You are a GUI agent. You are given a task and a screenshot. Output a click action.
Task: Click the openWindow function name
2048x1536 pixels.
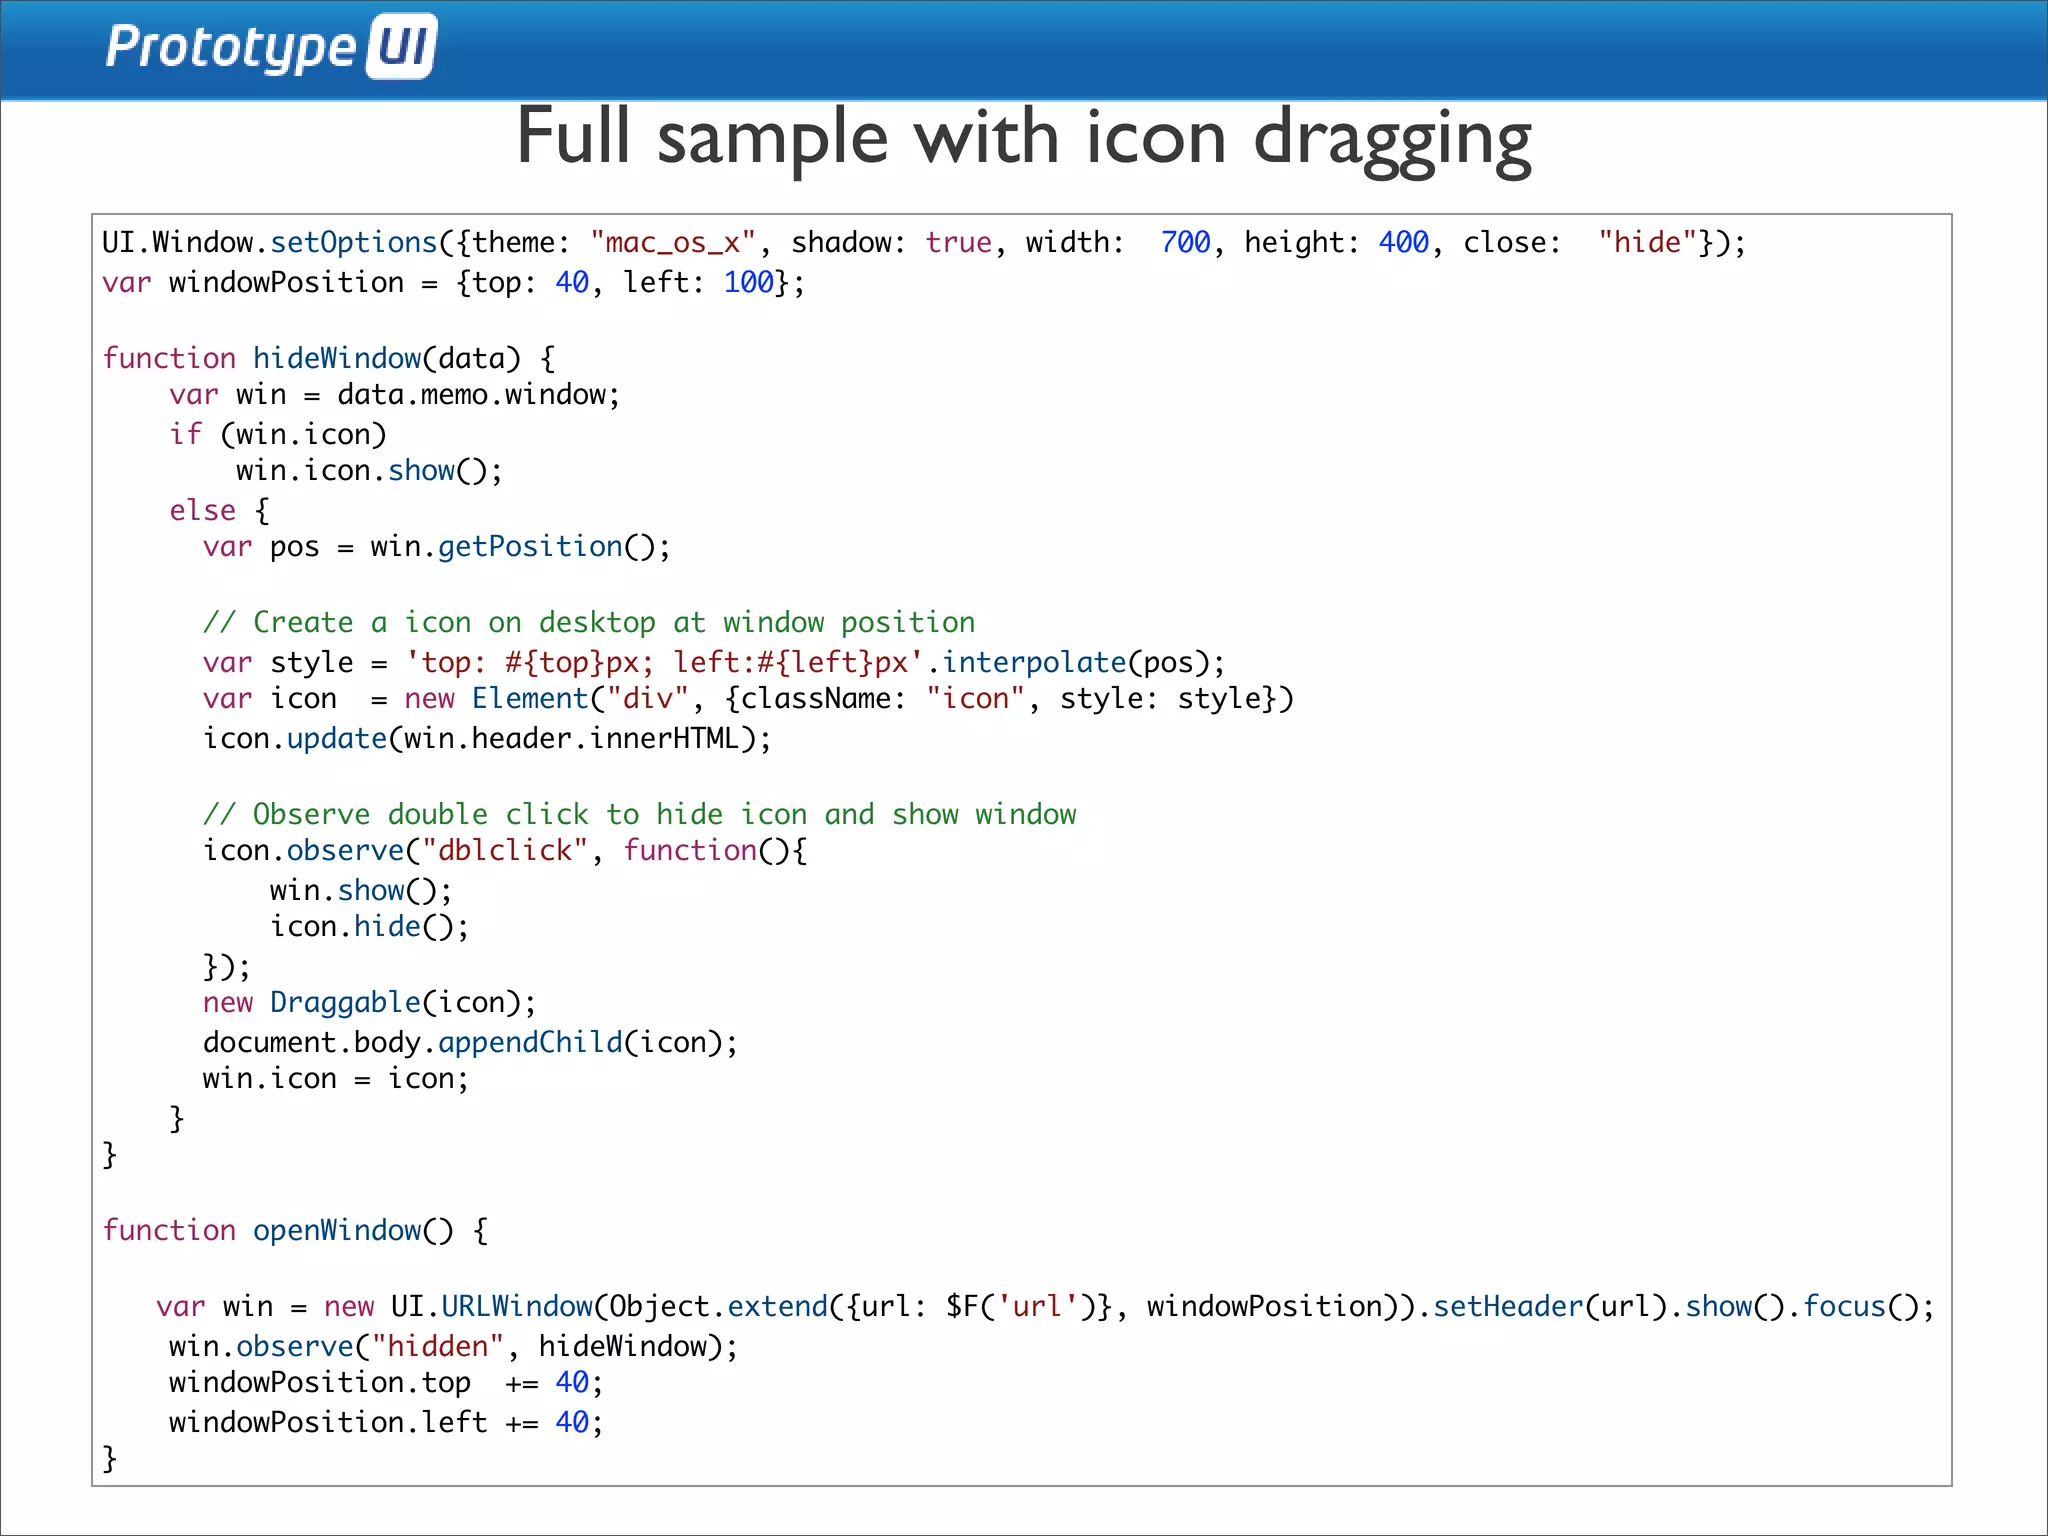pyautogui.click(x=337, y=1230)
